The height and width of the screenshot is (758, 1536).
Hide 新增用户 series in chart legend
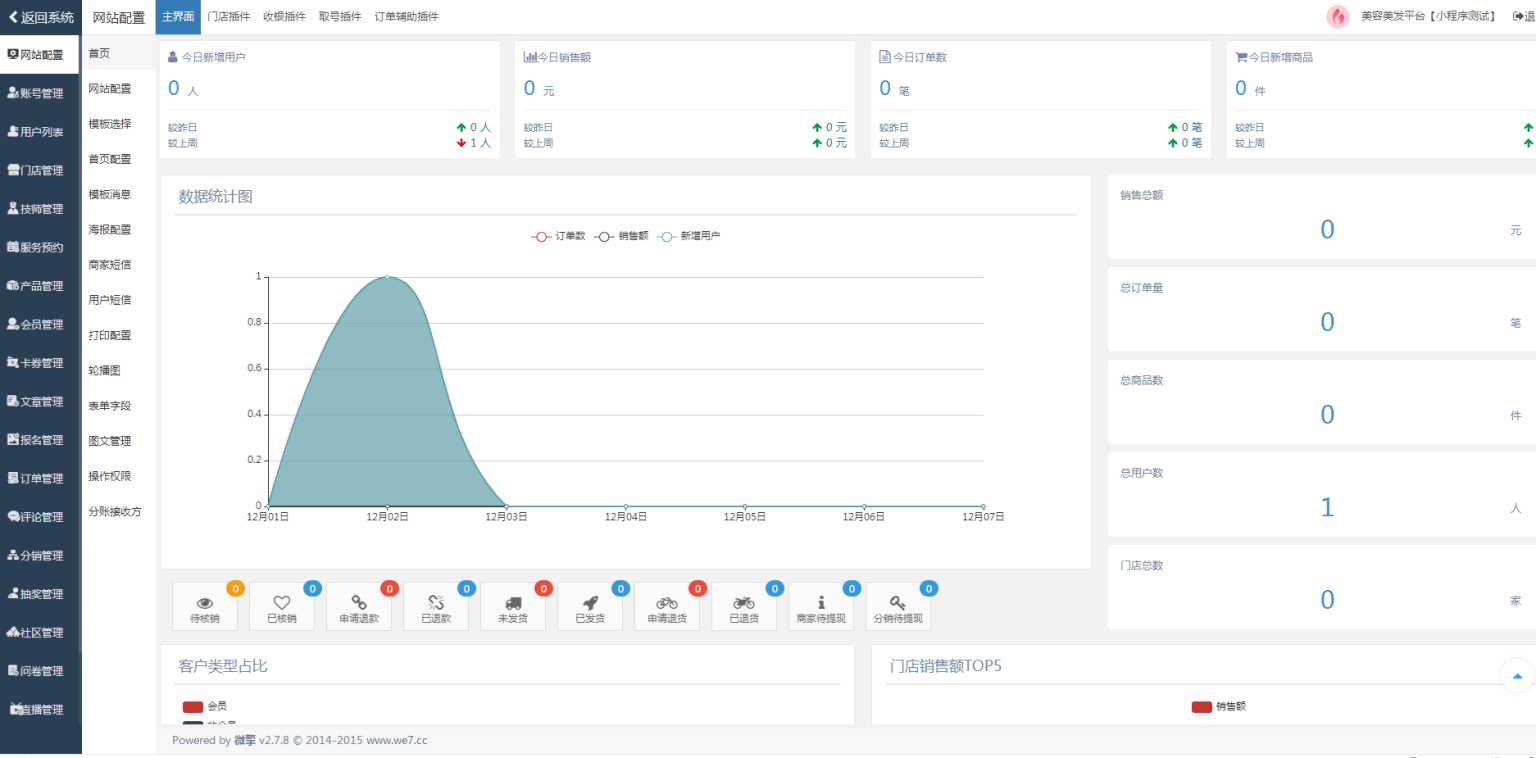coord(688,236)
